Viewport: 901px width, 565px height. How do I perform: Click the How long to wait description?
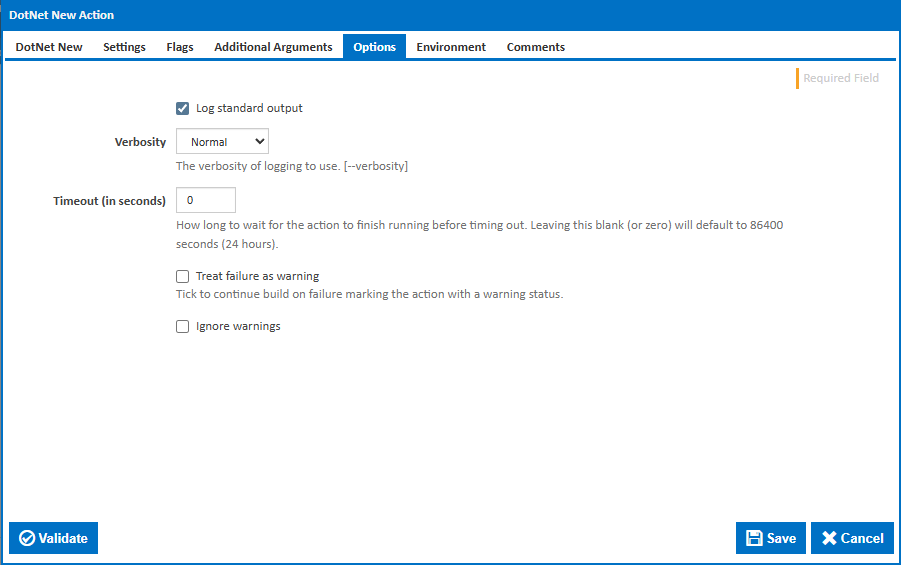tap(479, 235)
